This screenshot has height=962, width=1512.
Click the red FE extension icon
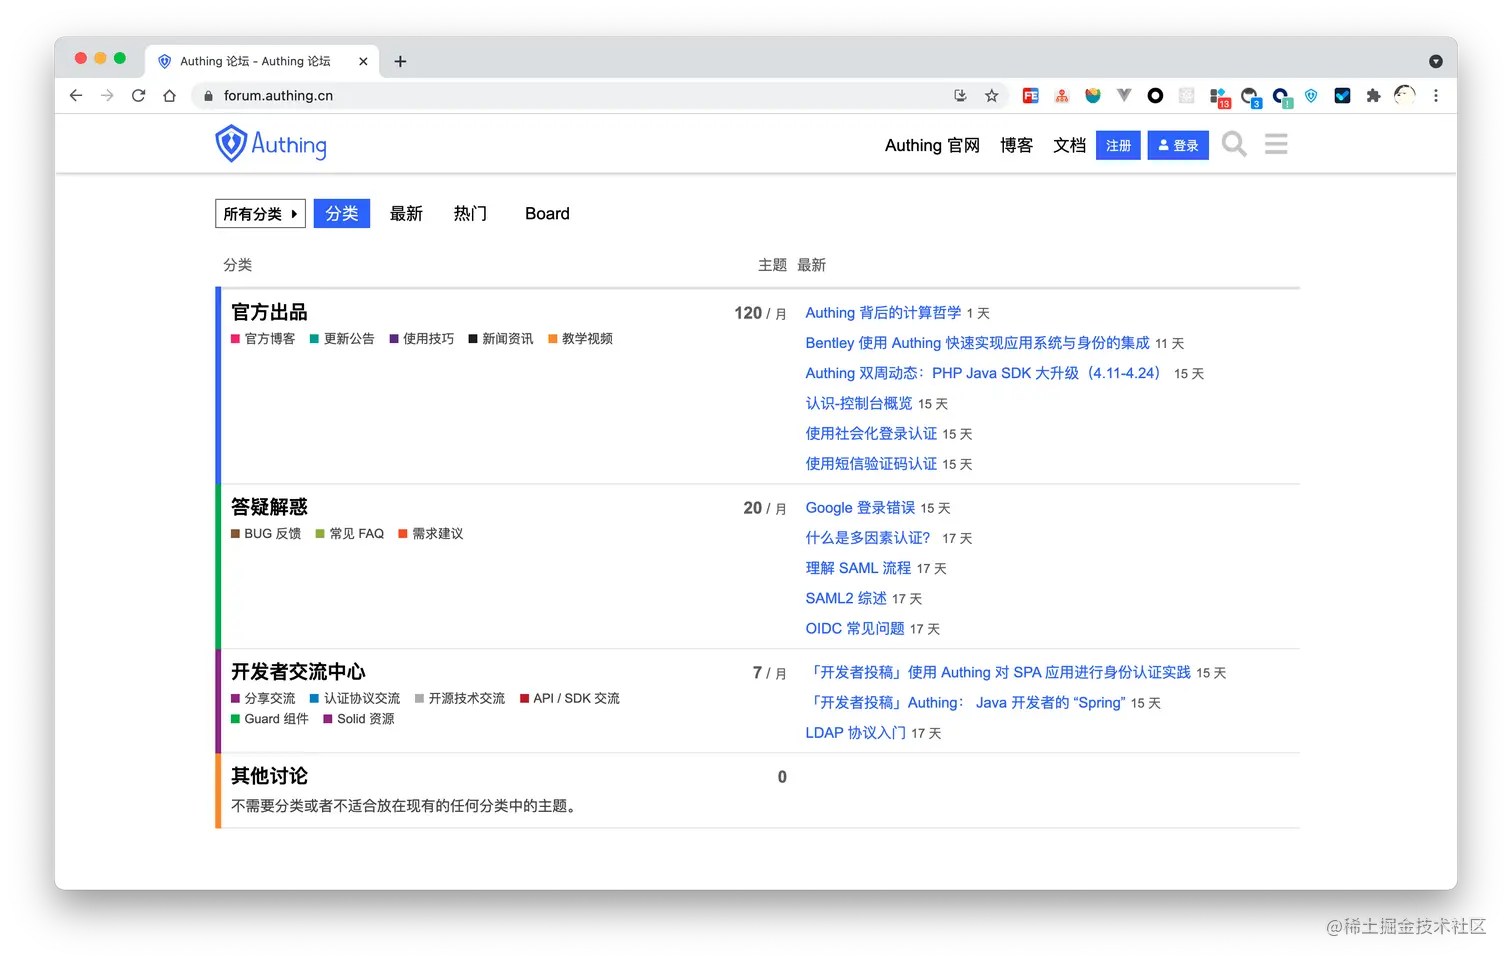coord(1030,96)
